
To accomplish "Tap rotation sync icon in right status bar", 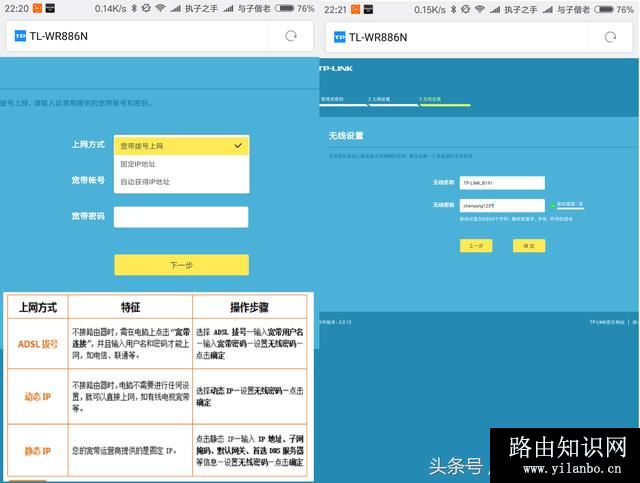I will click(466, 9).
